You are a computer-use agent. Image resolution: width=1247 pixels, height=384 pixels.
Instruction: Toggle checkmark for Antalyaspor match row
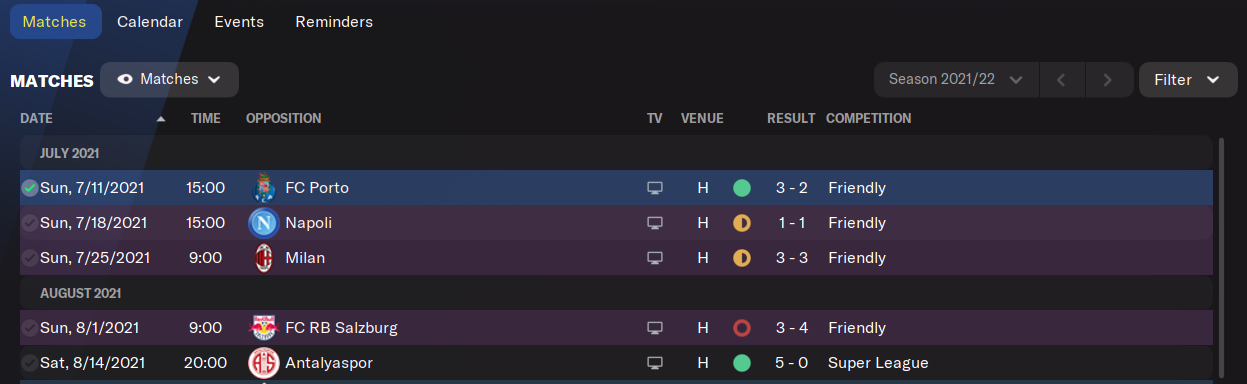[30, 363]
